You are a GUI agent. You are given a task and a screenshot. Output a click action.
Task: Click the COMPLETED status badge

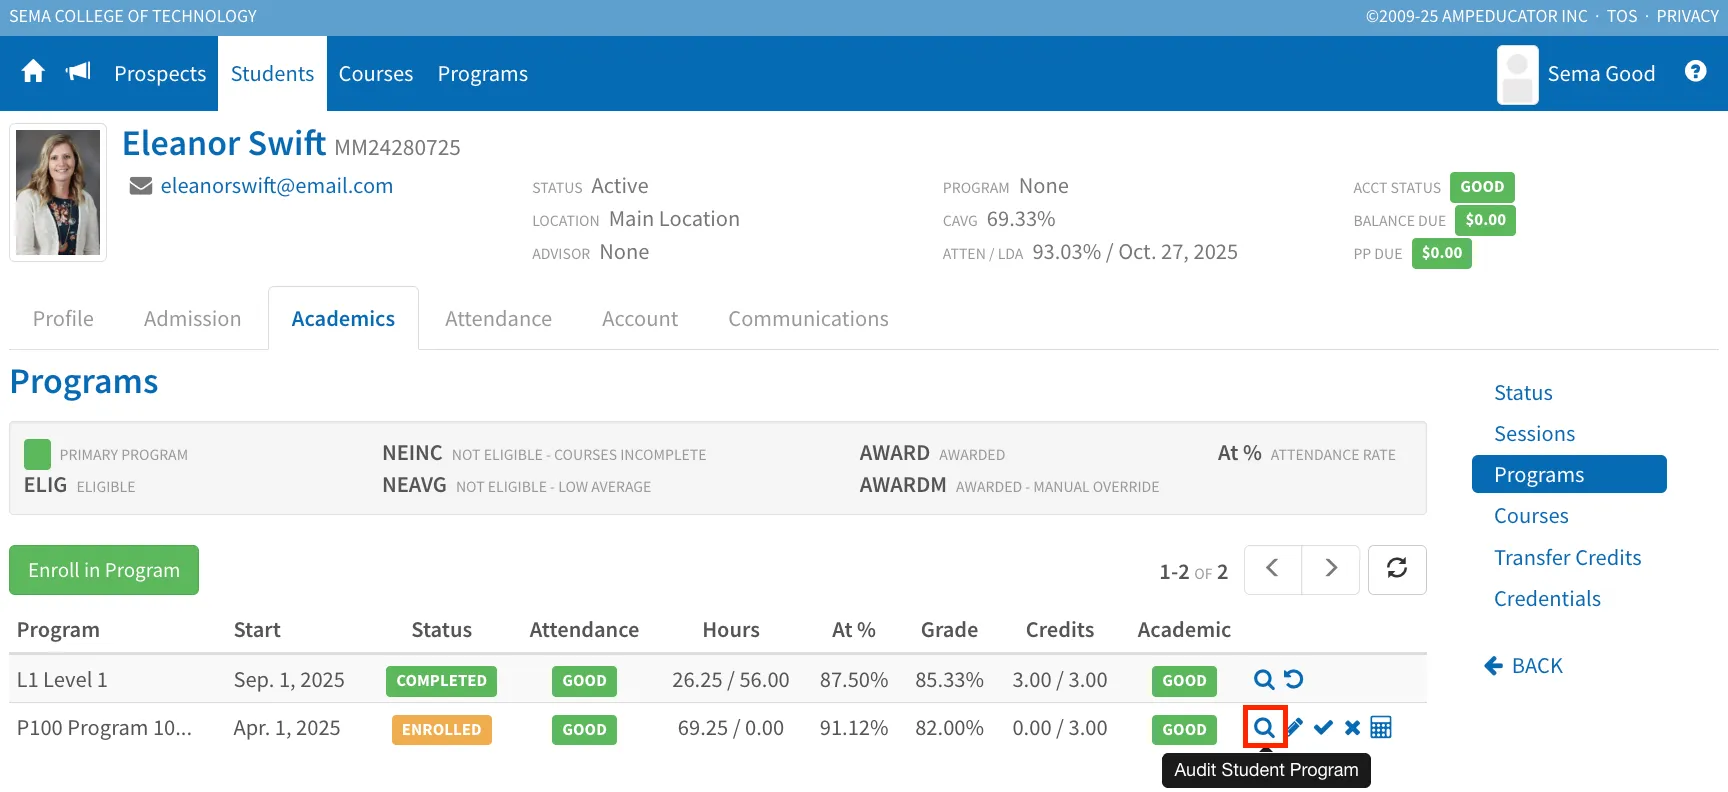pos(441,681)
